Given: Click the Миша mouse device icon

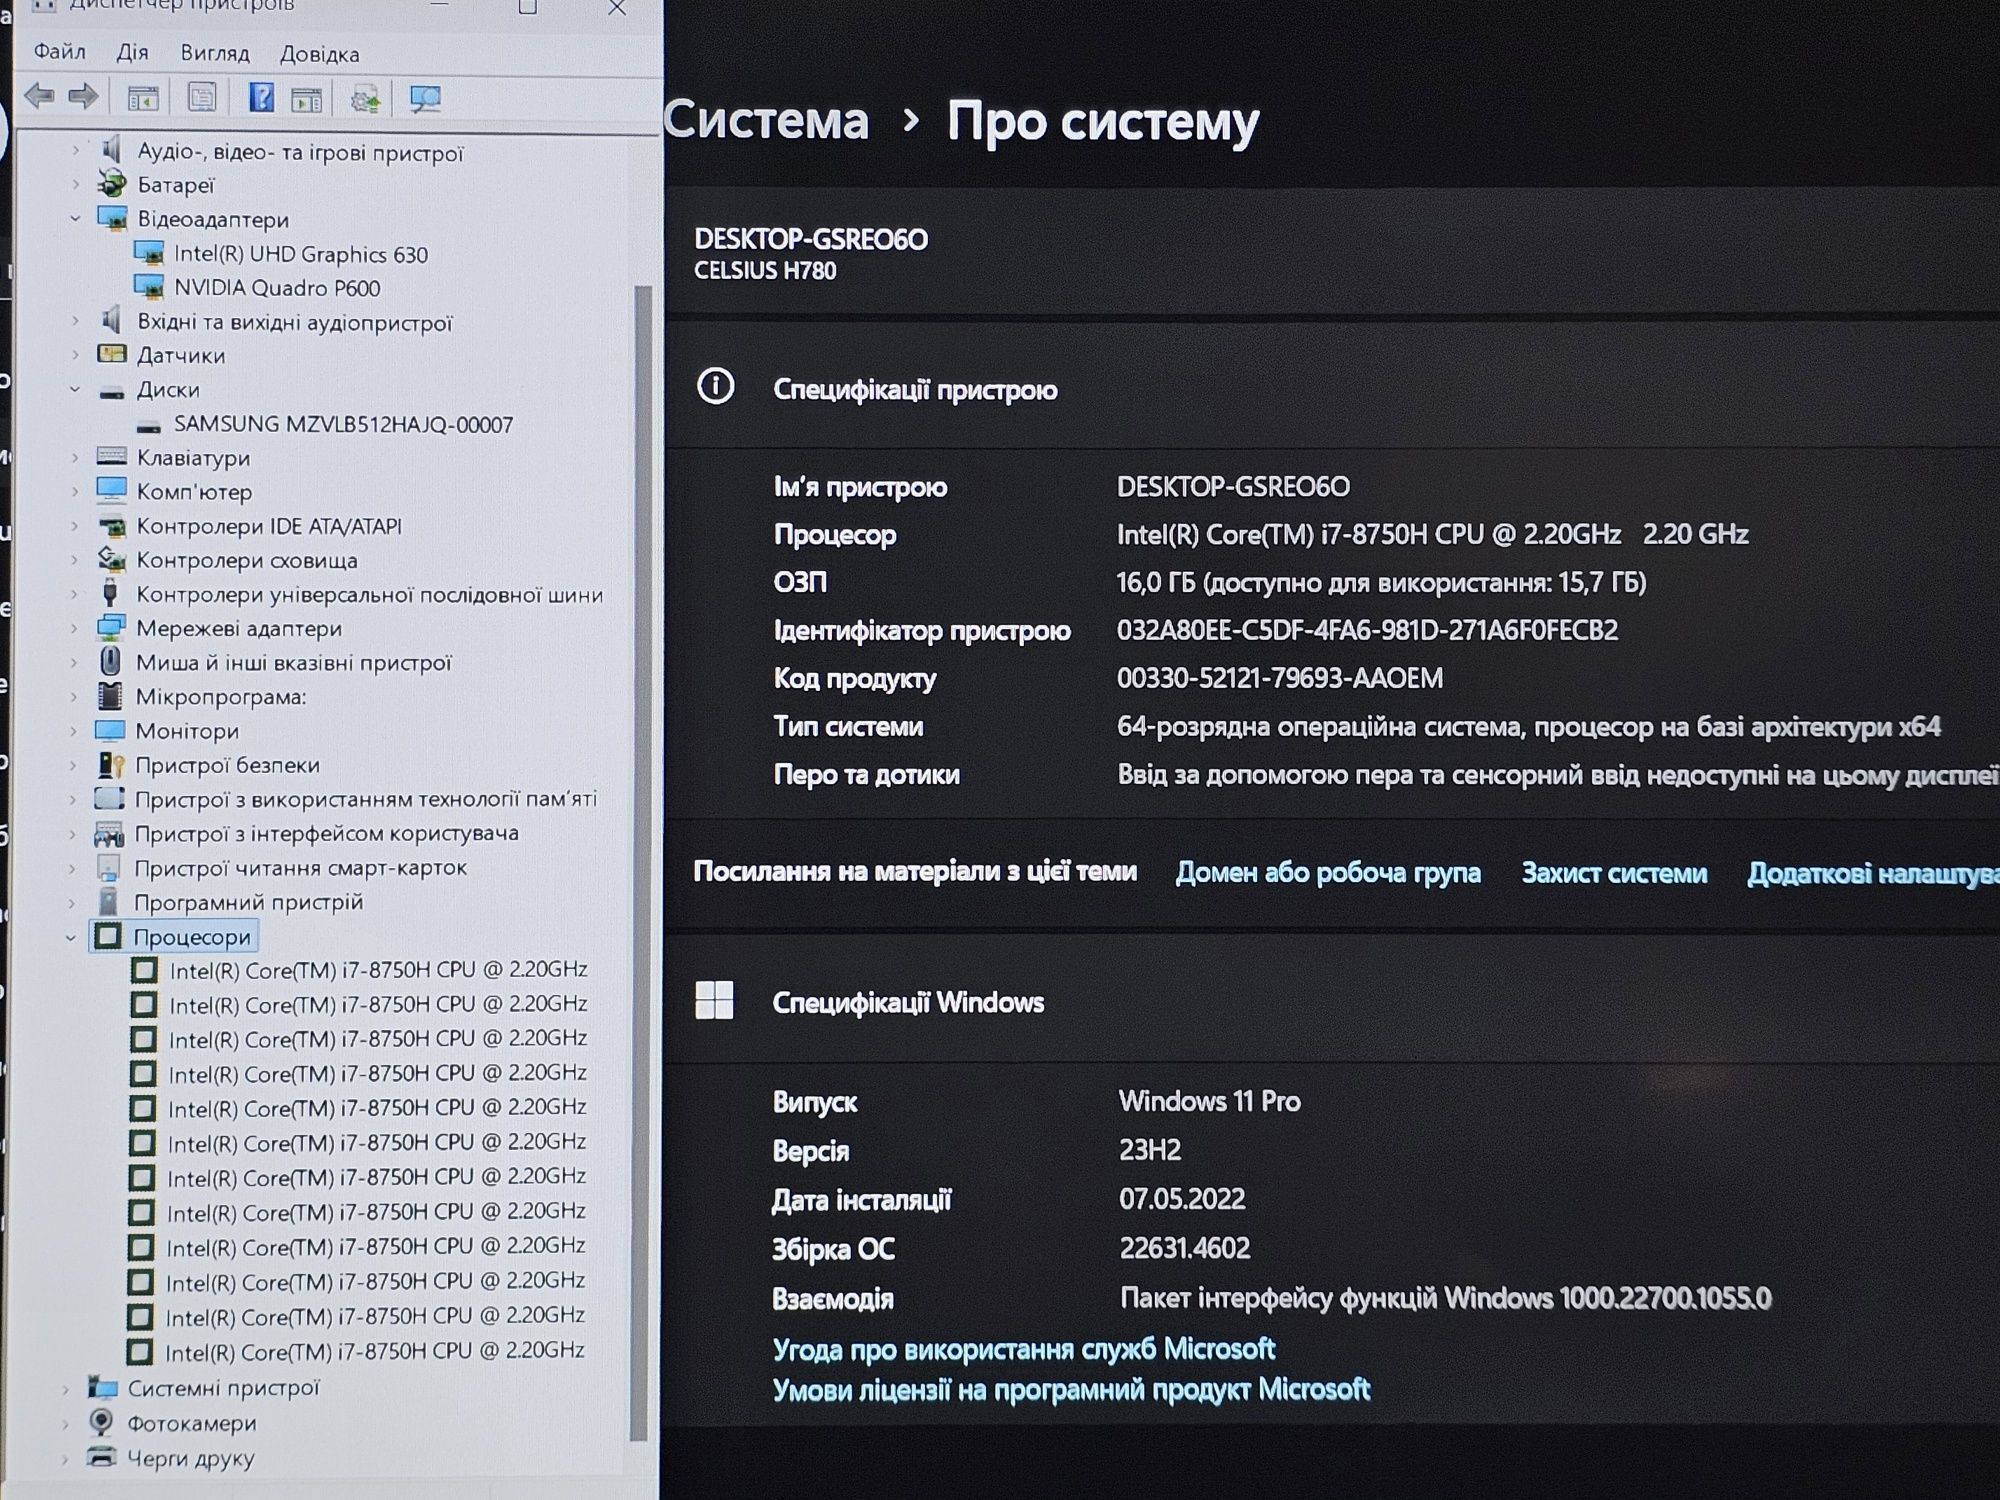Looking at the screenshot, I should coord(111,661).
